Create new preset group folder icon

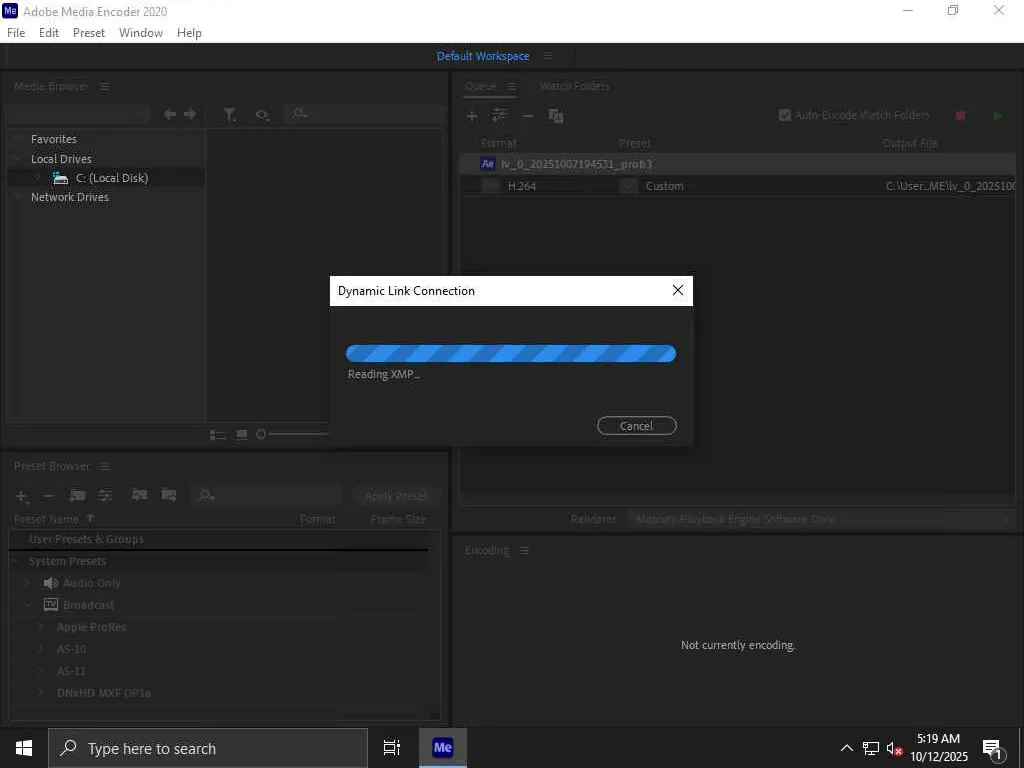[78, 496]
